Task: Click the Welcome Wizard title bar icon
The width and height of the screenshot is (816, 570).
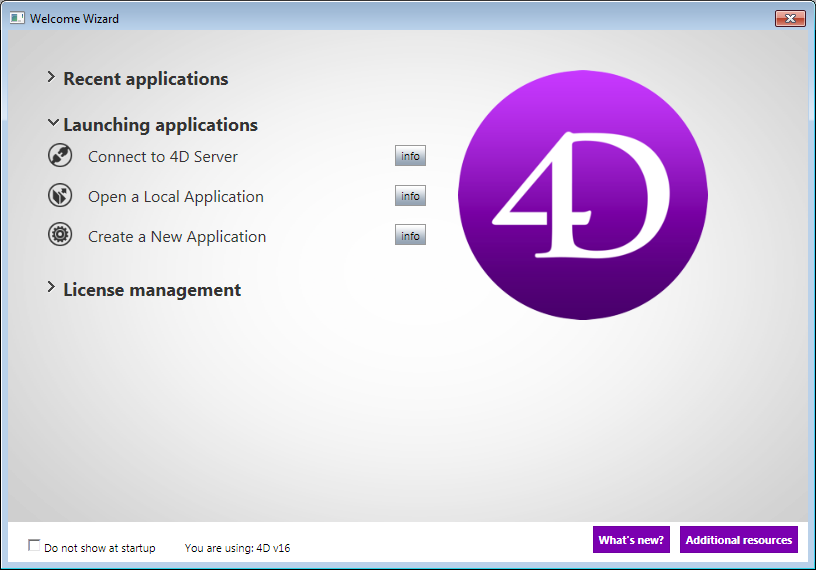Action: [x=17, y=18]
